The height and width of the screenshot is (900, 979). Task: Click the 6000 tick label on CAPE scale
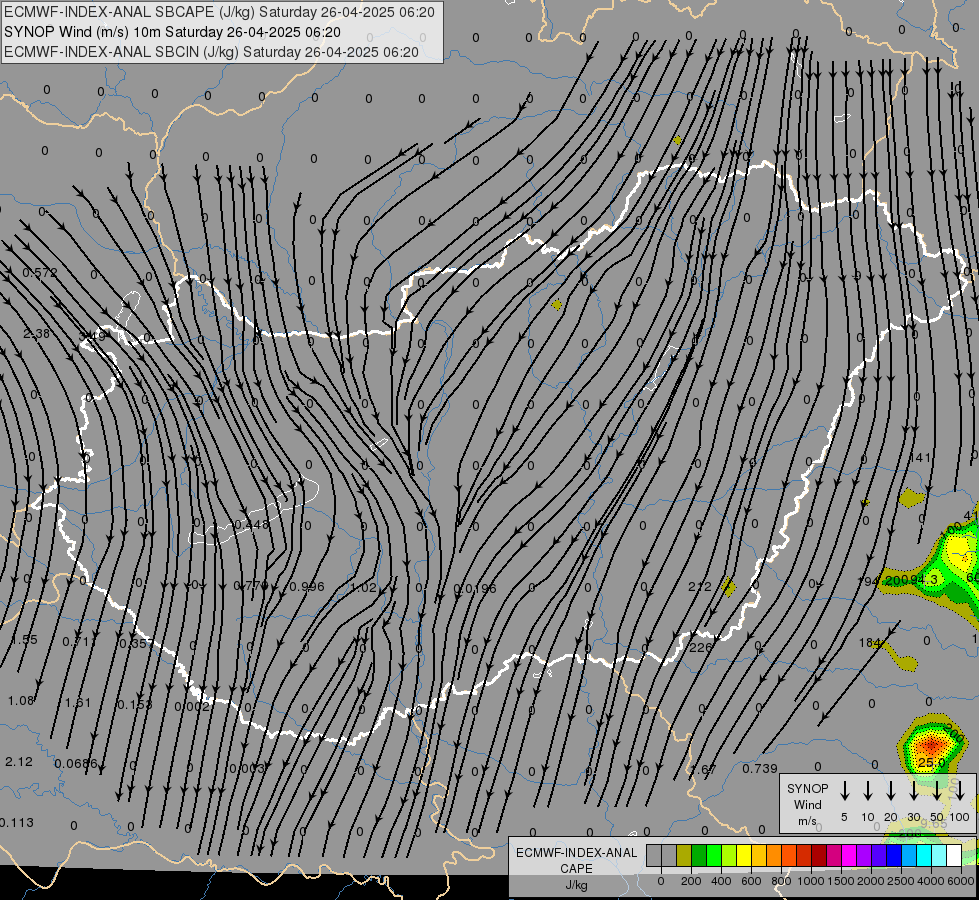point(962,881)
